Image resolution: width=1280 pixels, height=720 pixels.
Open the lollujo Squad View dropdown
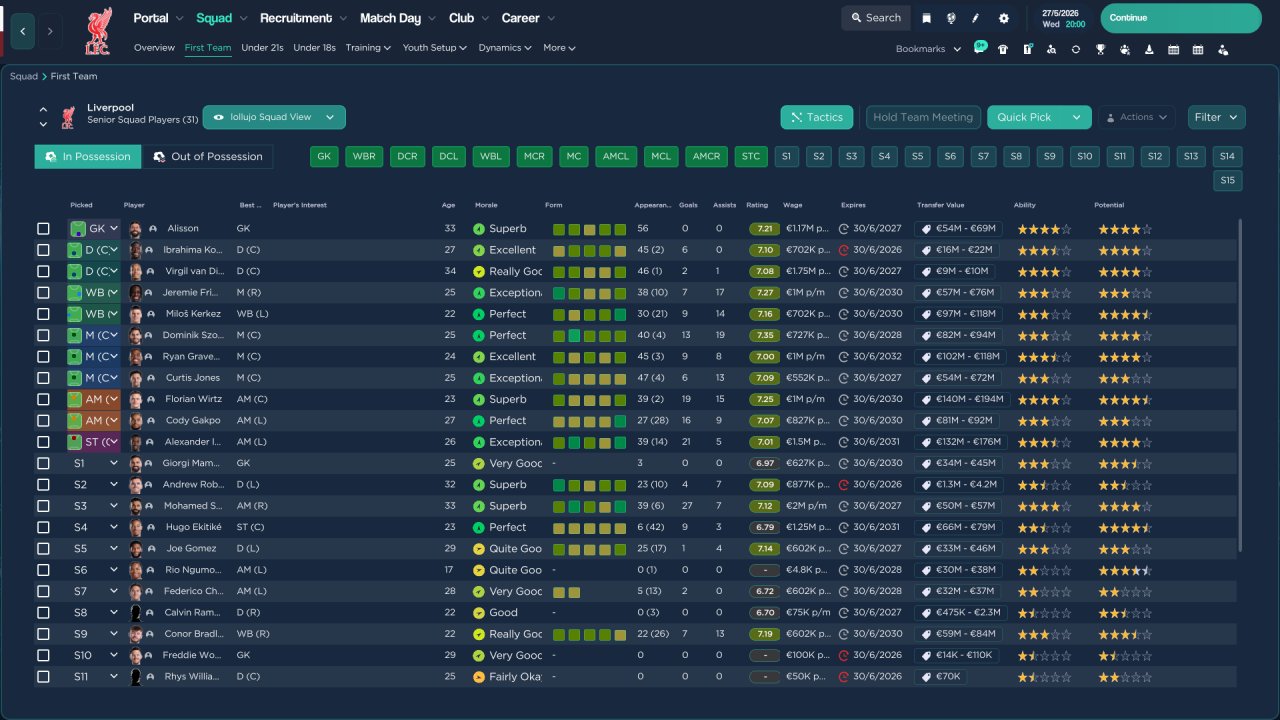[x=274, y=117]
